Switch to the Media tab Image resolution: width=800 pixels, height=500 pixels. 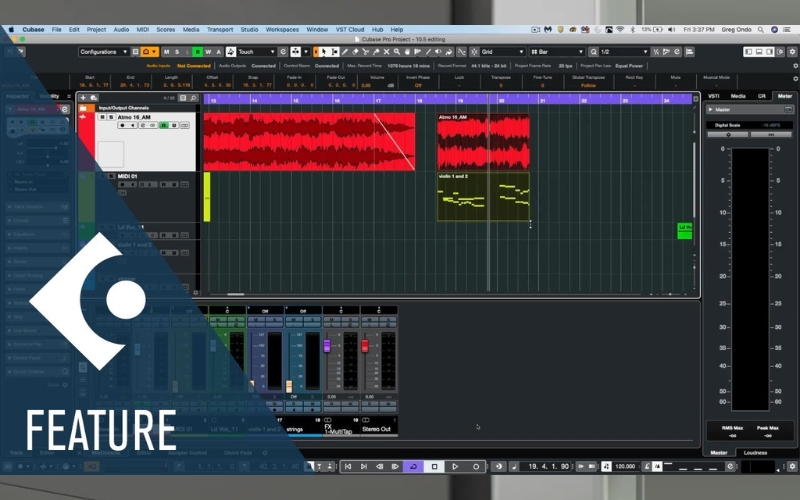coord(738,96)
